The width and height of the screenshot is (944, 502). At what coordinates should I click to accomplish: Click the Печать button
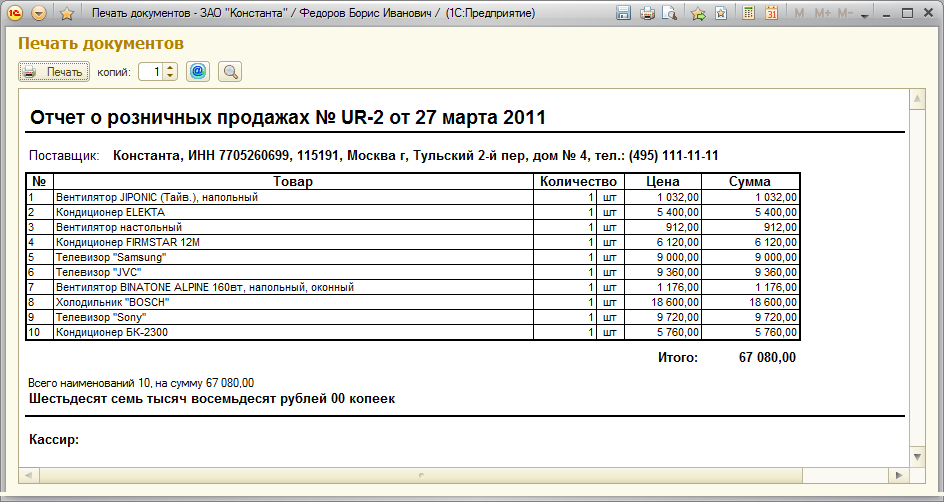click(x=54, y=72)
